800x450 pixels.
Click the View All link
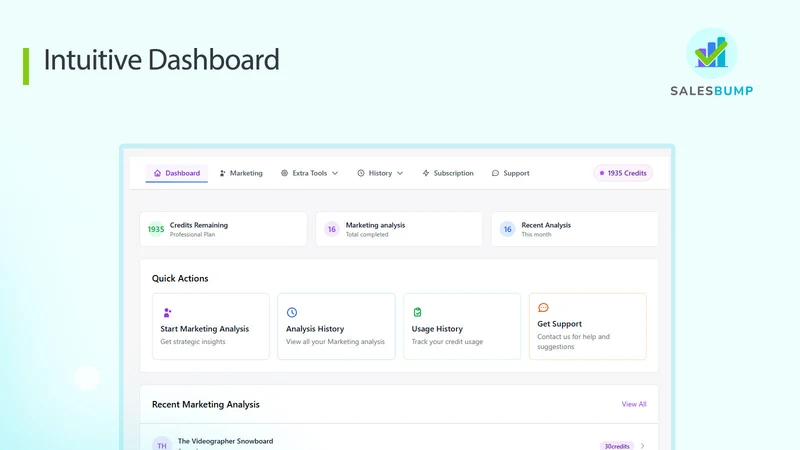[x=634, y=404]
